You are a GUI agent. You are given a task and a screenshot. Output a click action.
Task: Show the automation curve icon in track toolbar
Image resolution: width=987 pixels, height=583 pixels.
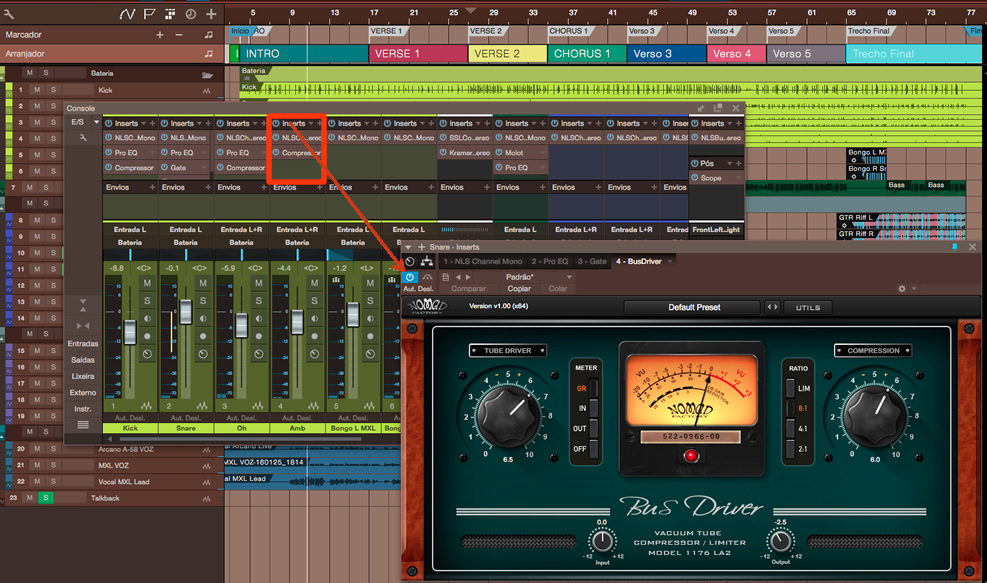(127, 13)
